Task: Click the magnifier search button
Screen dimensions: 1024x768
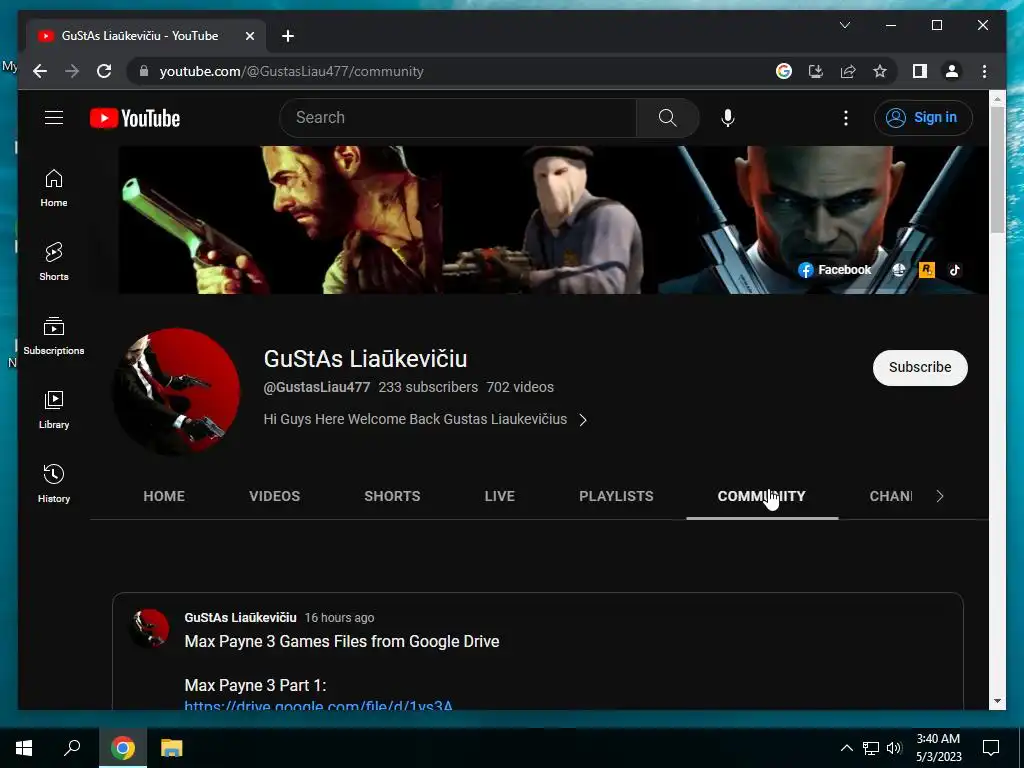Action: click(667, 118)
